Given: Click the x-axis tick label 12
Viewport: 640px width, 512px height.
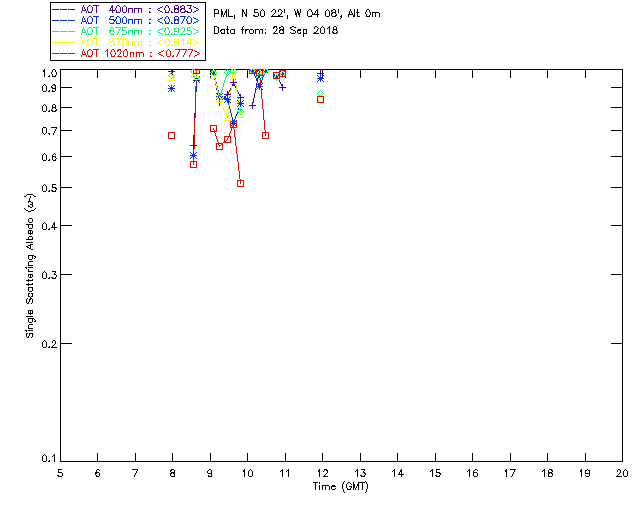Looking at the screenshot, I should pos(322,473).
